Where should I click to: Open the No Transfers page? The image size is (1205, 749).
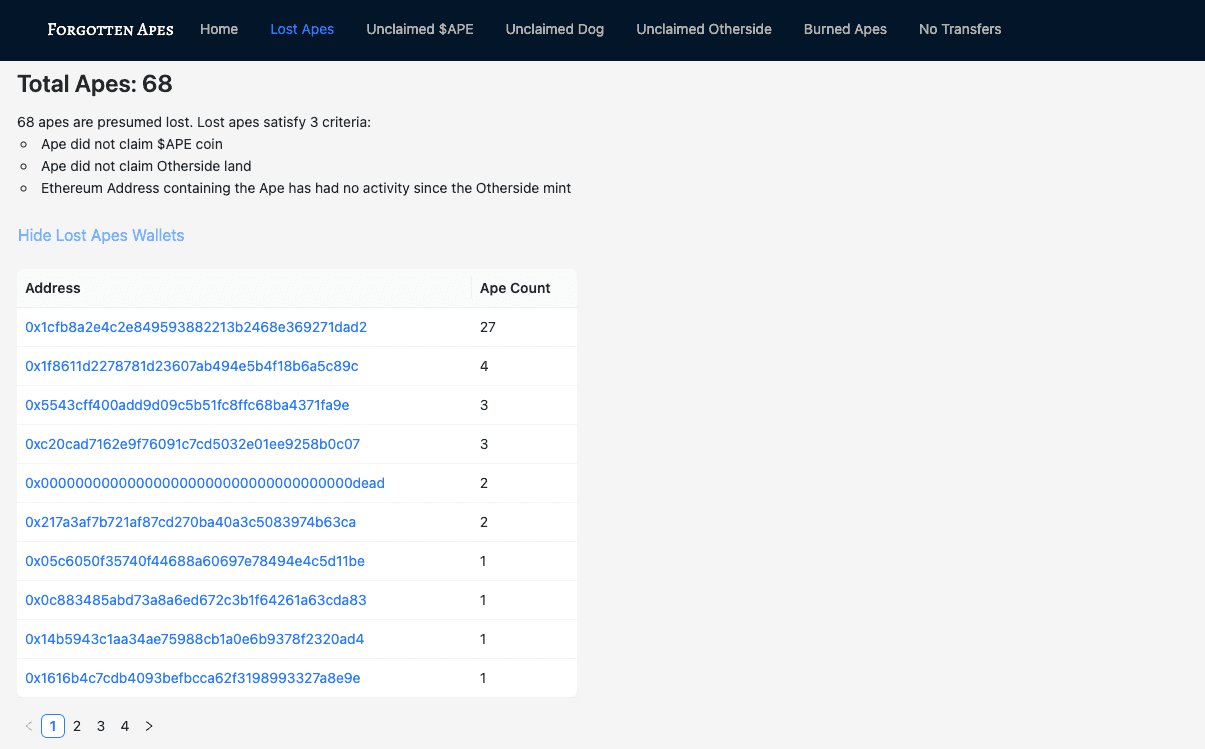point(960,29)
